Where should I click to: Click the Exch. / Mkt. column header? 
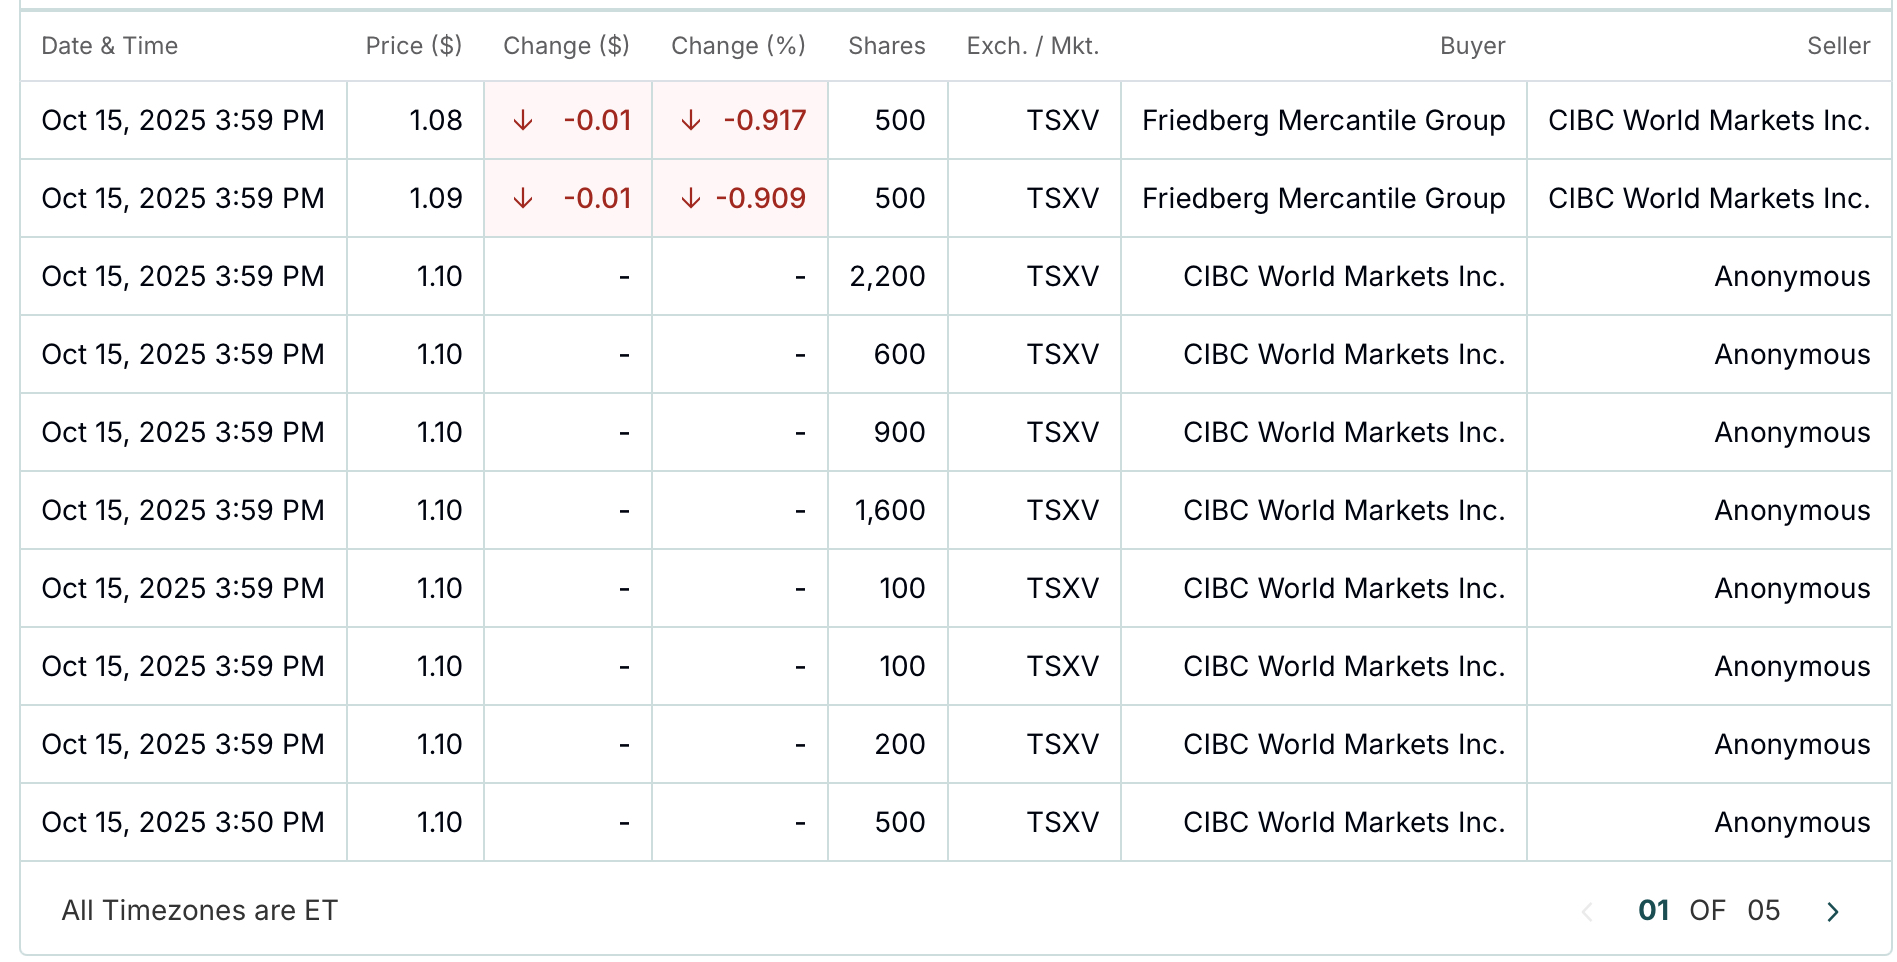pos(1032,46)
